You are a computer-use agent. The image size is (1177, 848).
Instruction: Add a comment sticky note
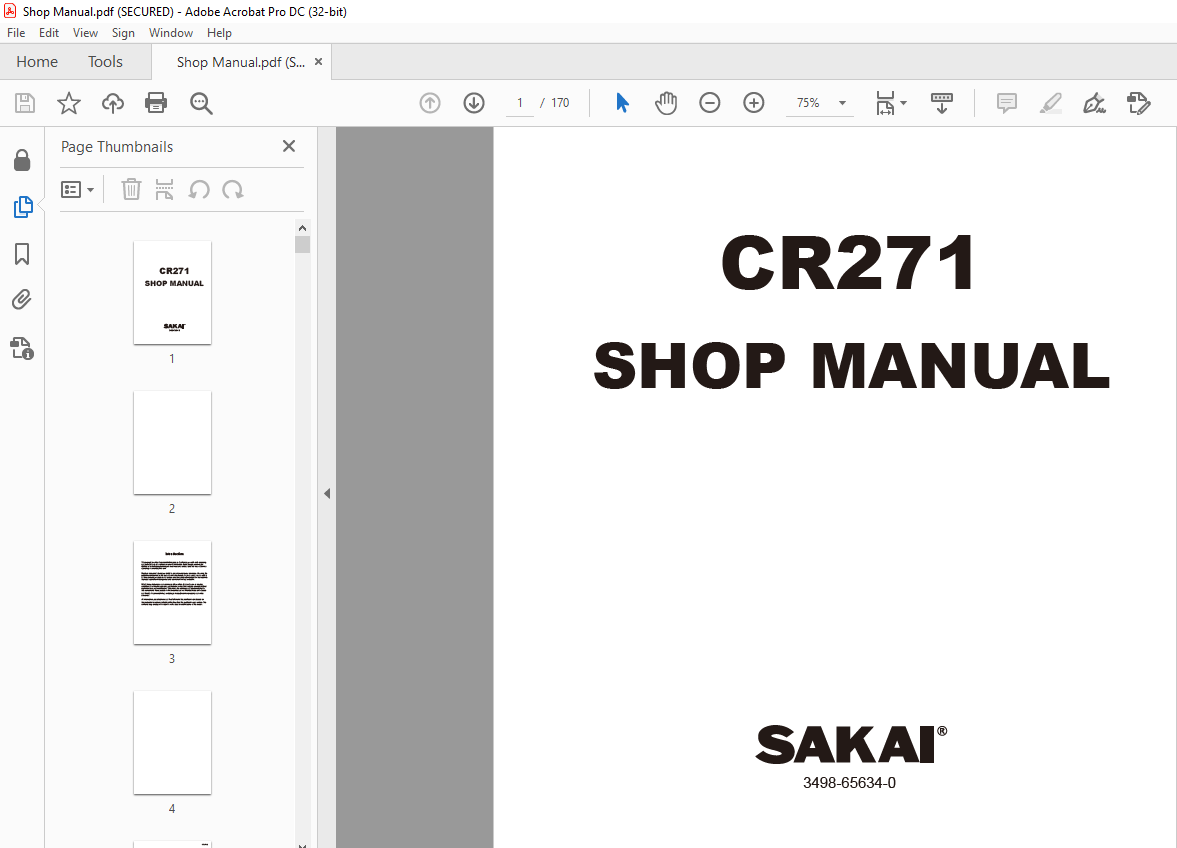[1007, 103]
